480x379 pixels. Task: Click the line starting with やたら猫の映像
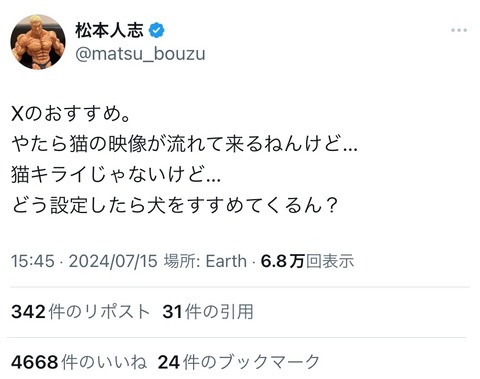point(184,144)
